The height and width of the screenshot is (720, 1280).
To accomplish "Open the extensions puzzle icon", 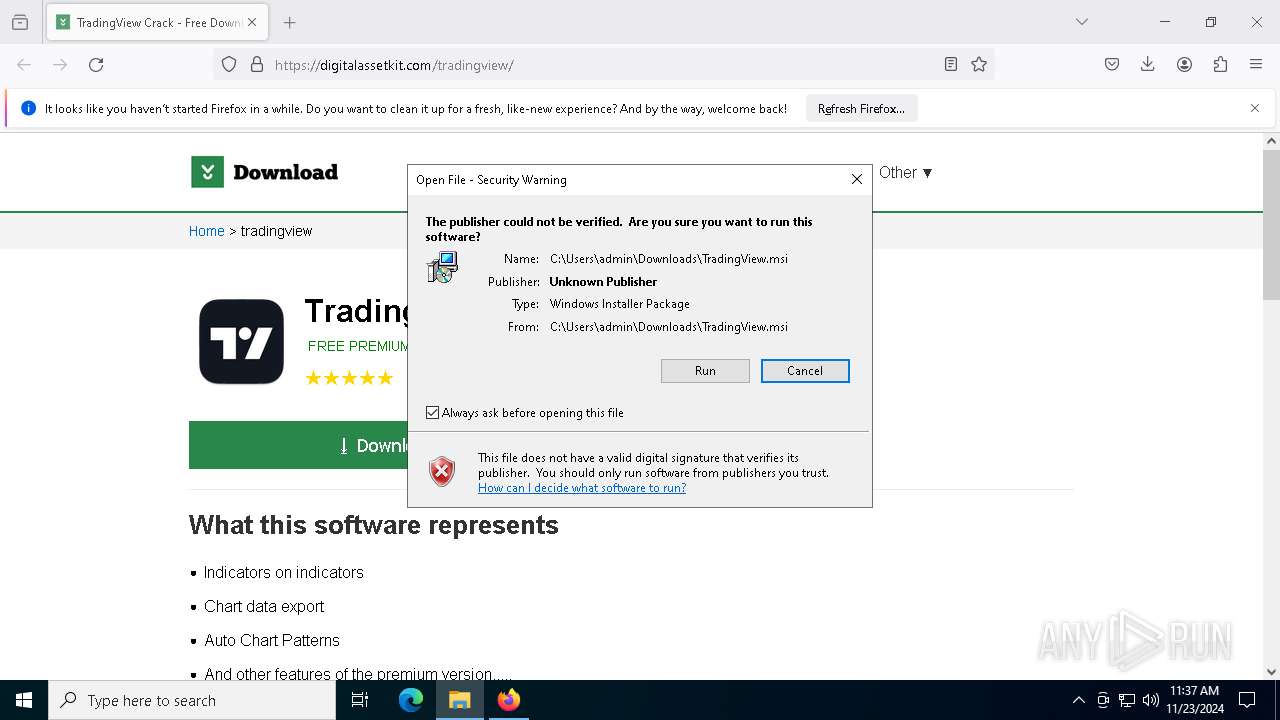I will (x=1220, y=65).
